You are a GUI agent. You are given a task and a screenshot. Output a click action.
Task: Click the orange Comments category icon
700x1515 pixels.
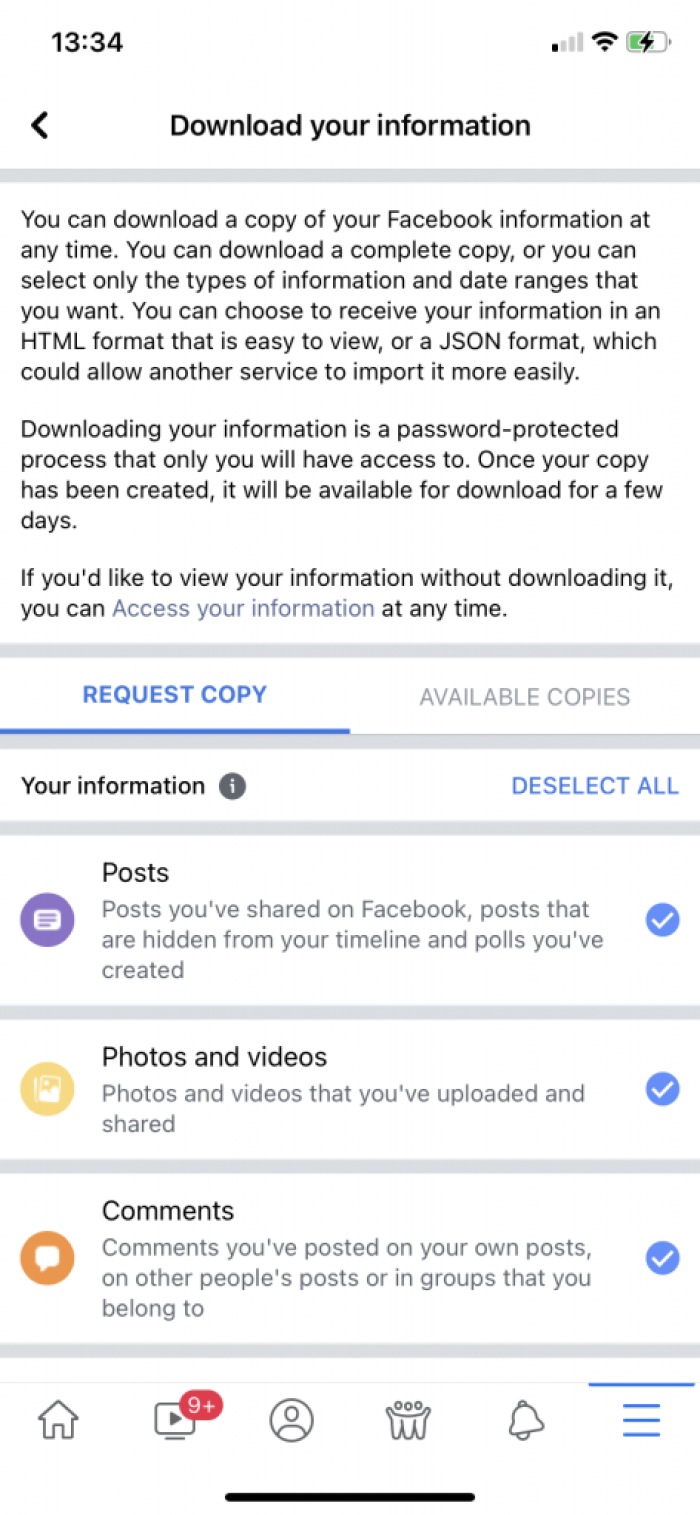click(x=47, y=1257)
